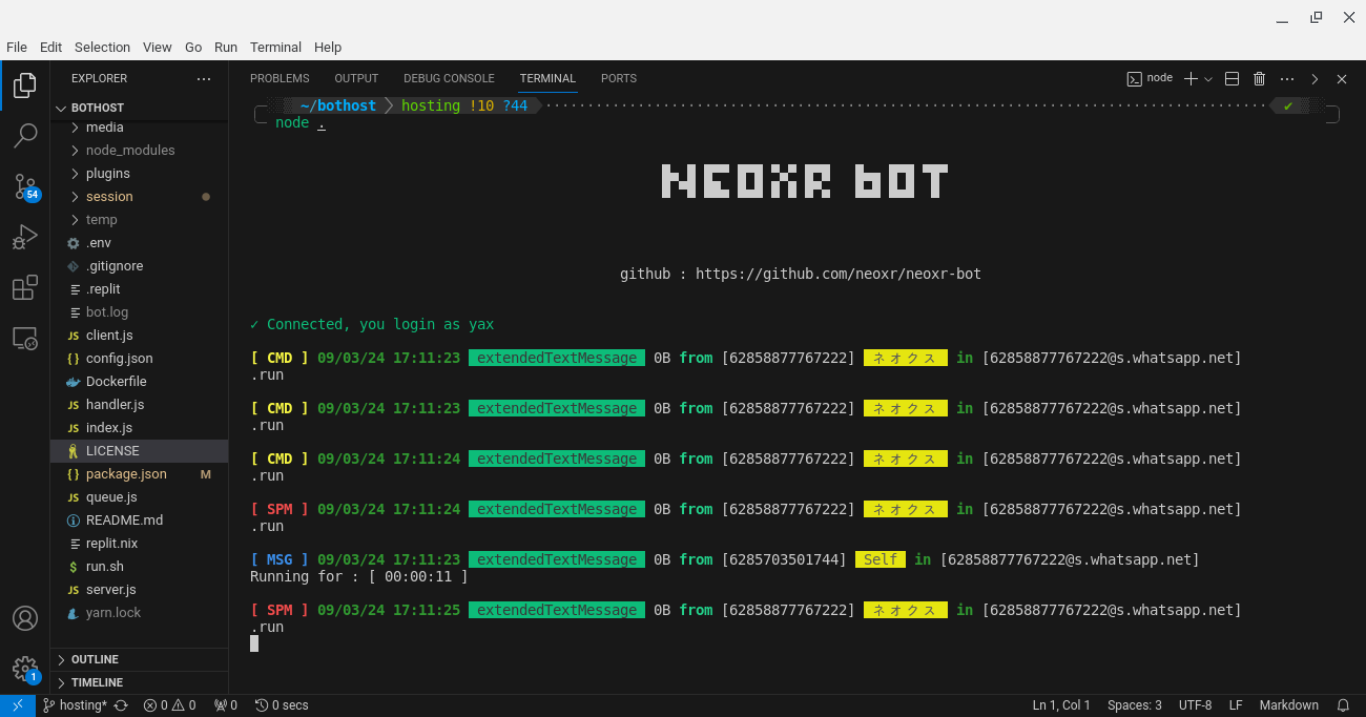
Task: Open the Search view in activity bar
Action: pos(25,135)
